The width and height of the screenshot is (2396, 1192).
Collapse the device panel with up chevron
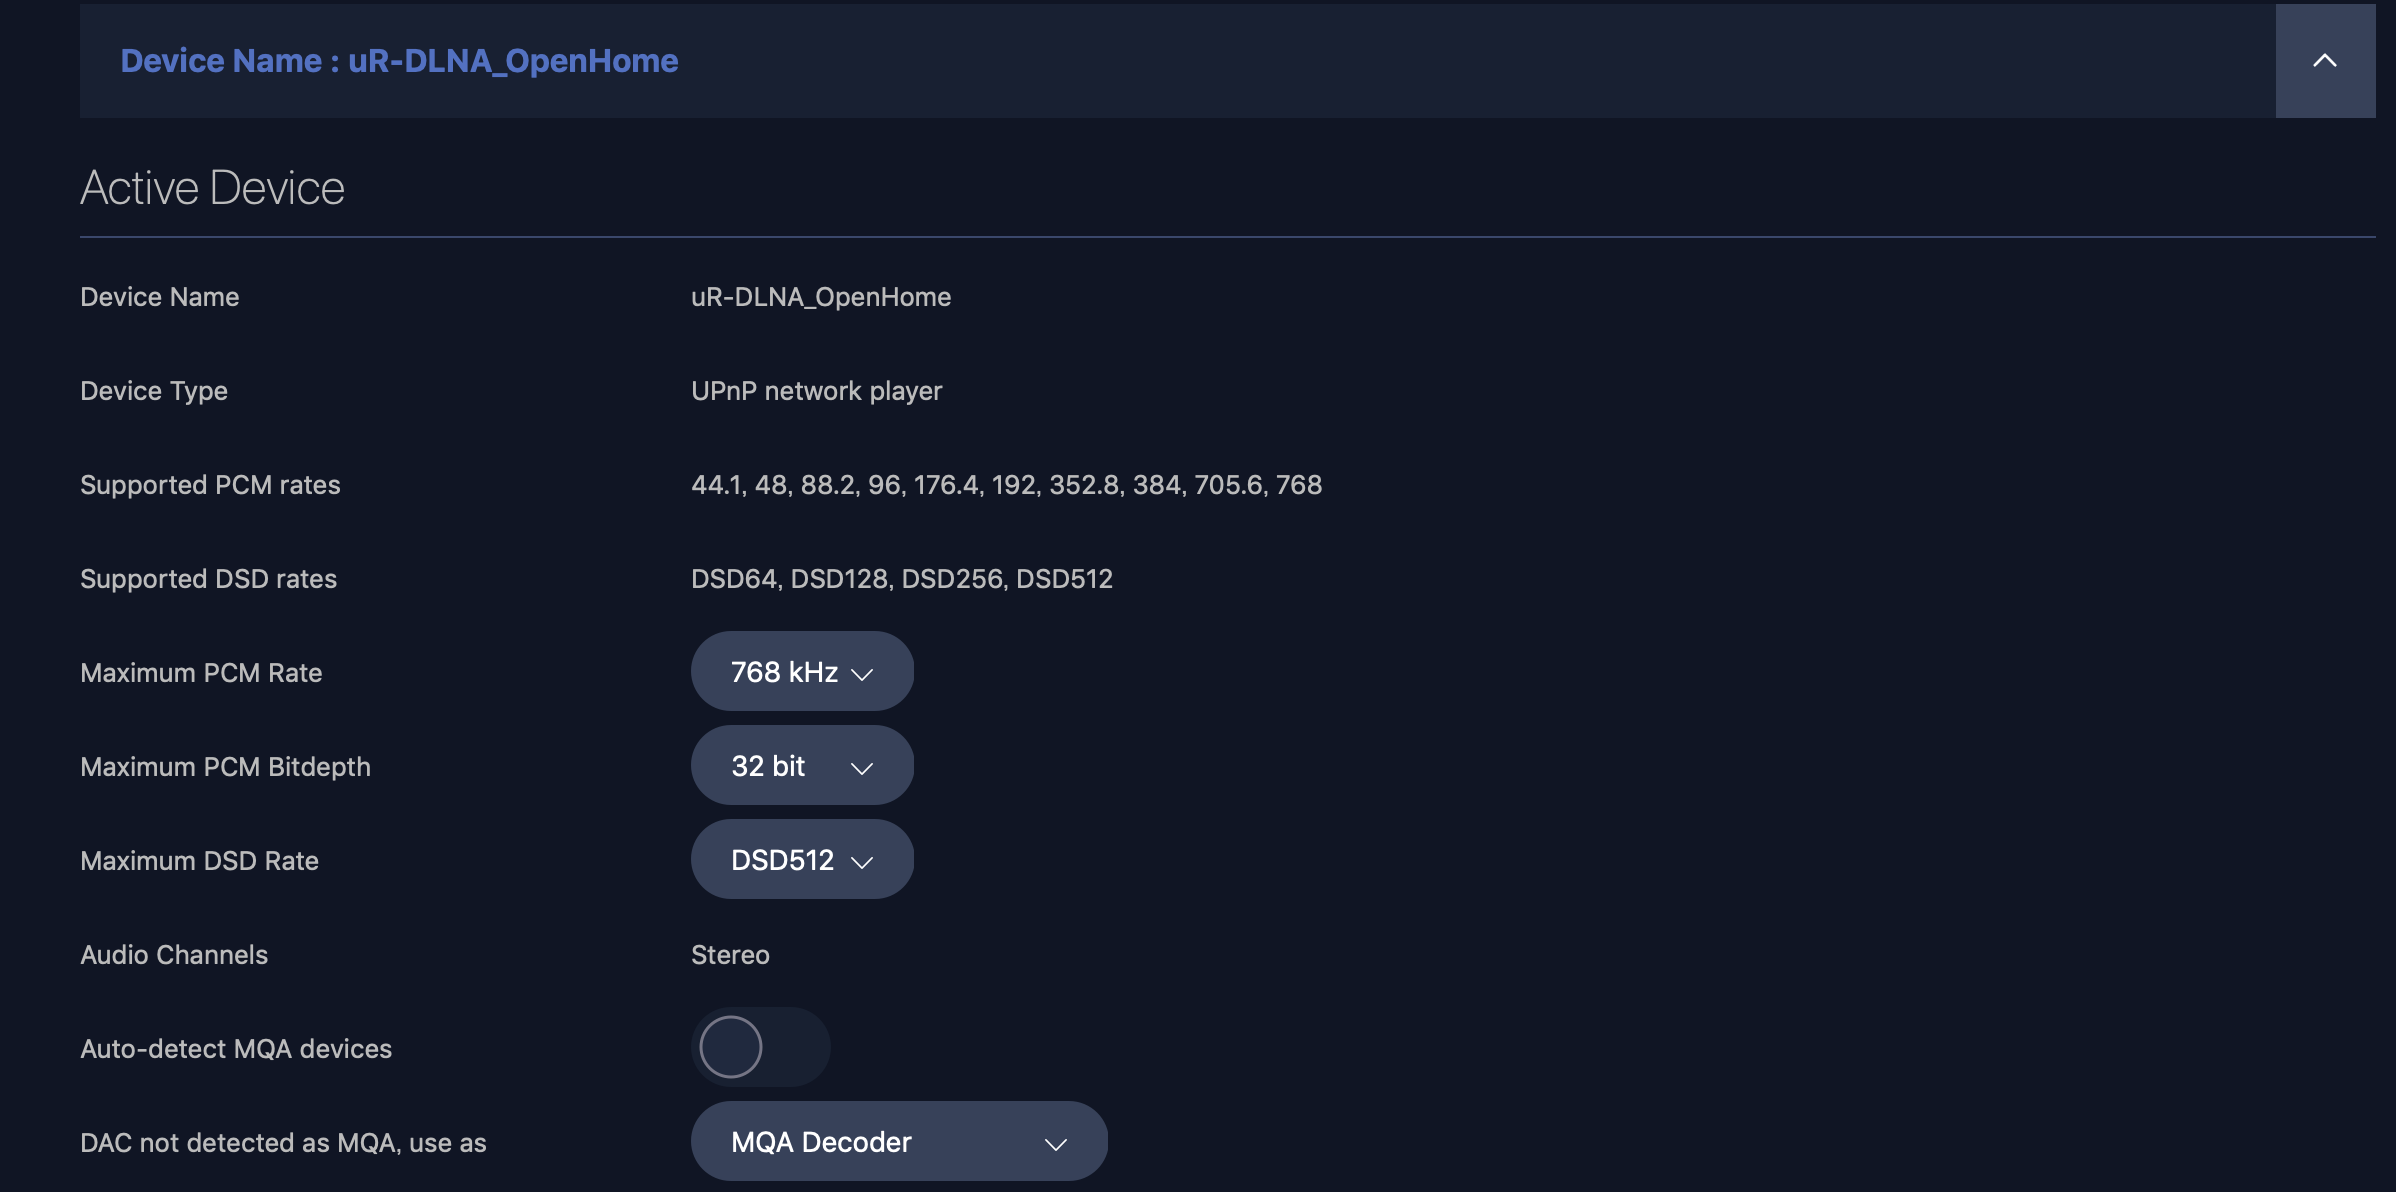(2325, 61)
